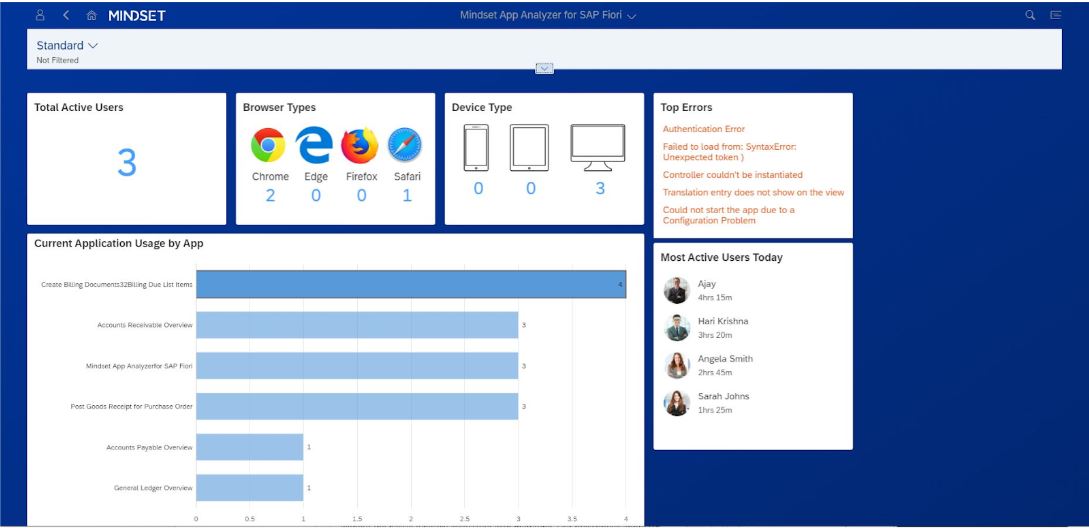Image resolution: width=1089 pixels, height=529 pixels.
Task: Open the home icon in header
Action: (91, 15)
